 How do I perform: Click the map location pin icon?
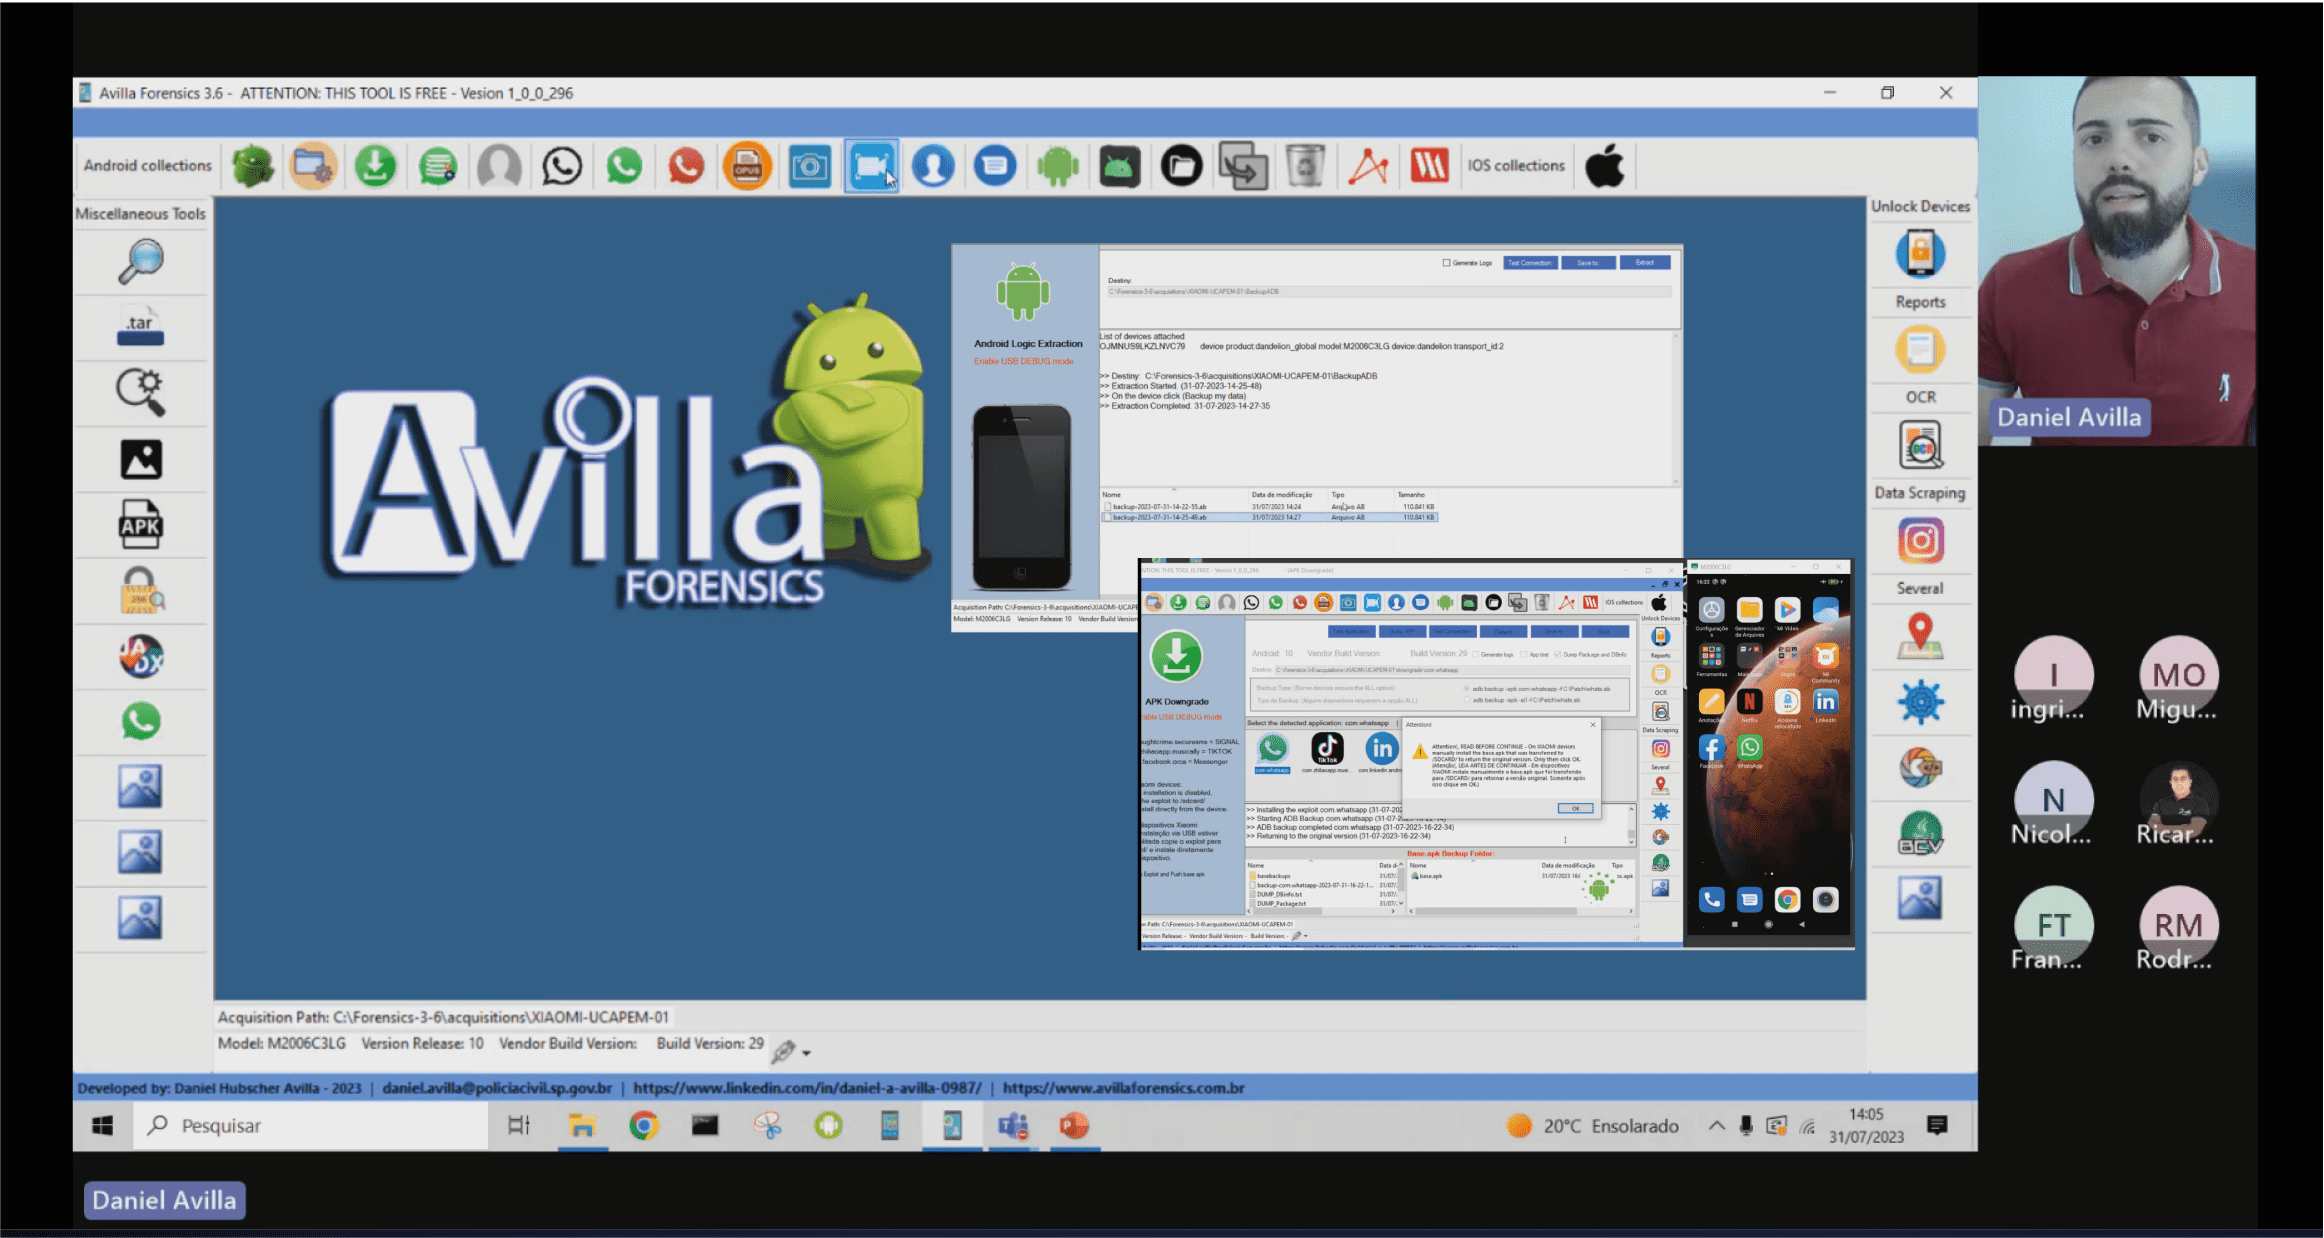point(1920,637)
